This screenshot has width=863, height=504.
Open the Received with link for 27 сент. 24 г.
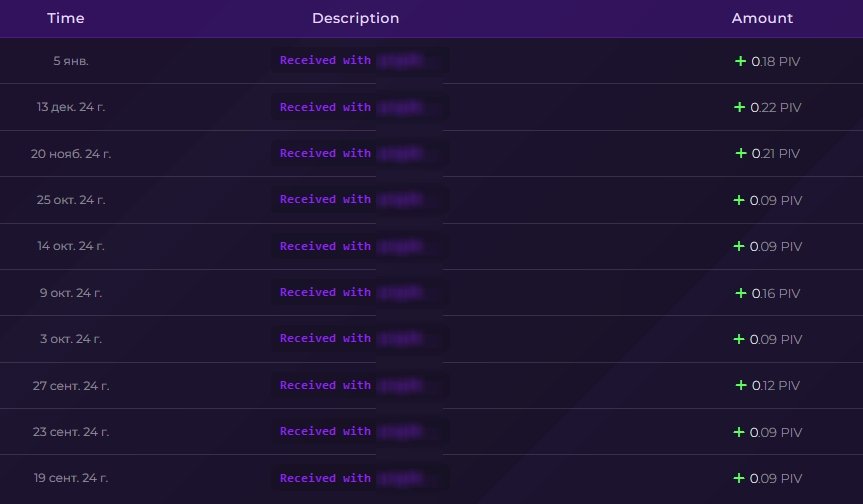coord(325,385)
